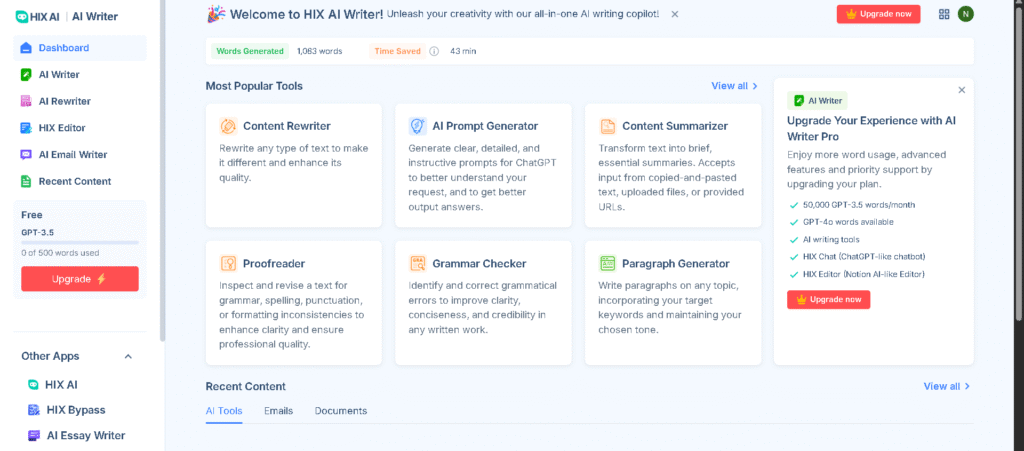
Task: Switch to the Documents tab
Action: (340, 411)
